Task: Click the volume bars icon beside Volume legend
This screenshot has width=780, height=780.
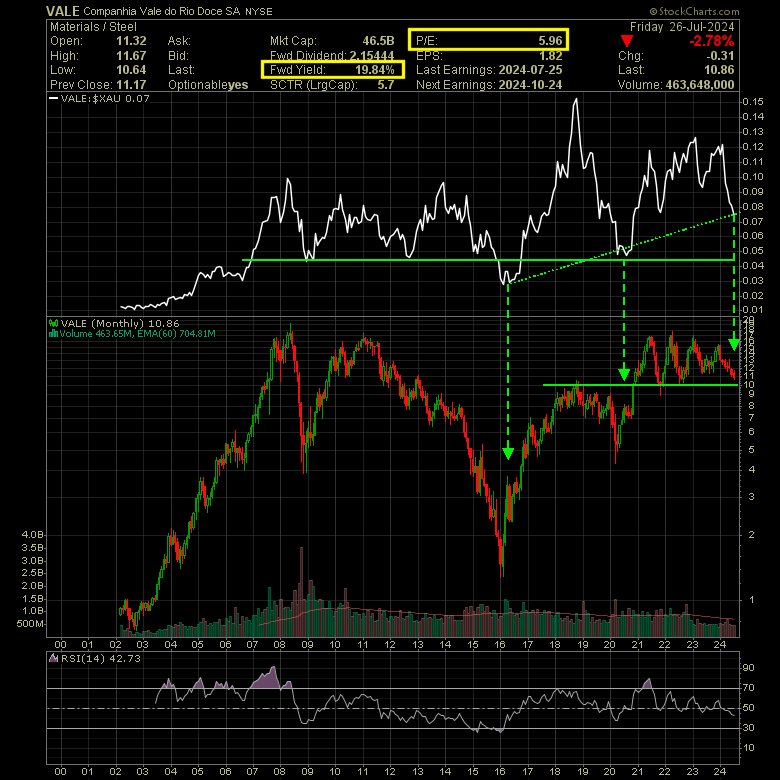Action: point(53,334)
